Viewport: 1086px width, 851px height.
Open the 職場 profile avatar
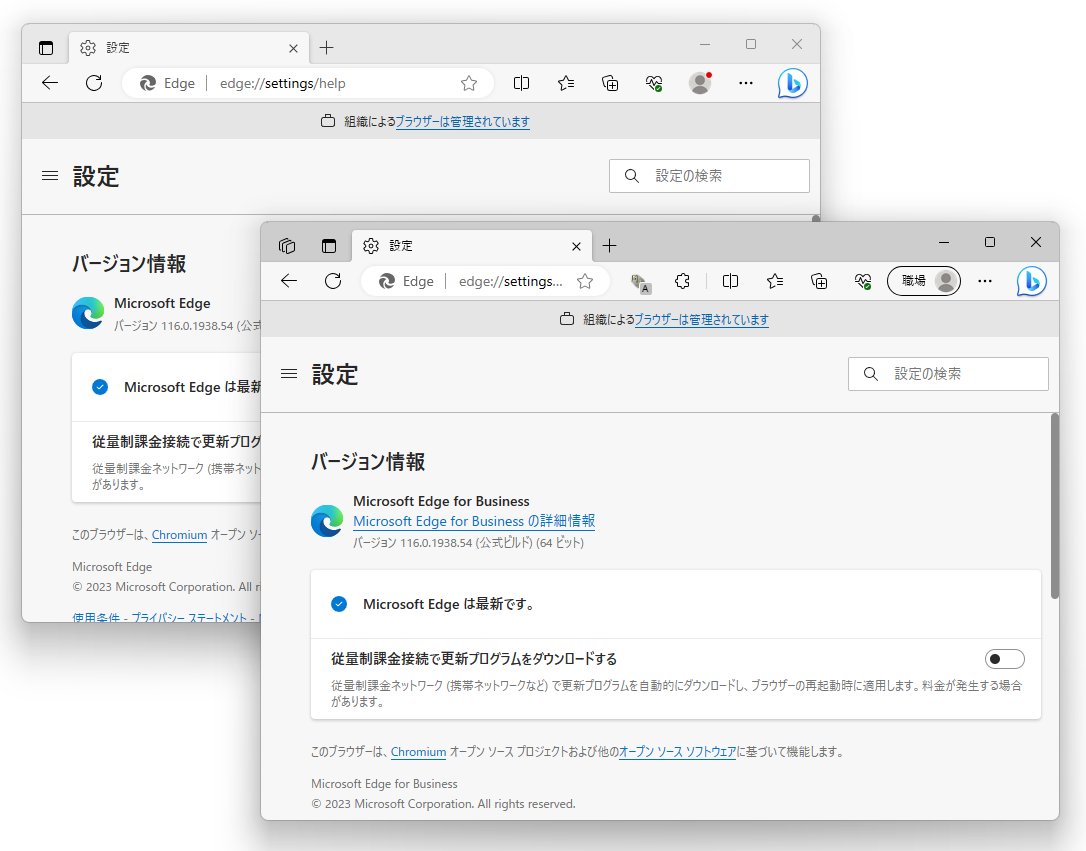tap(923, 281)
